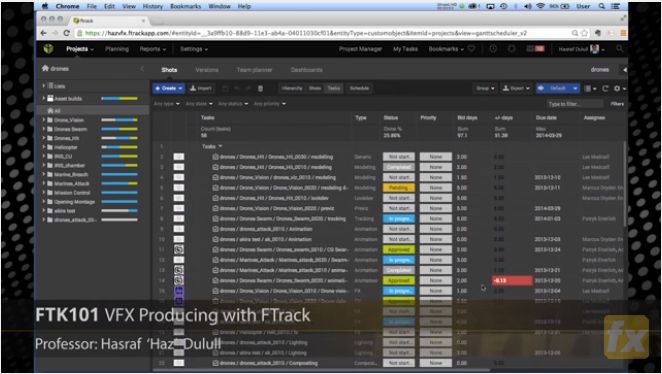The height and width of the screenshot is (374, 662).
Task: Click the heart bookmark icon
Action: pyautogui.click(x=472, y=49)
